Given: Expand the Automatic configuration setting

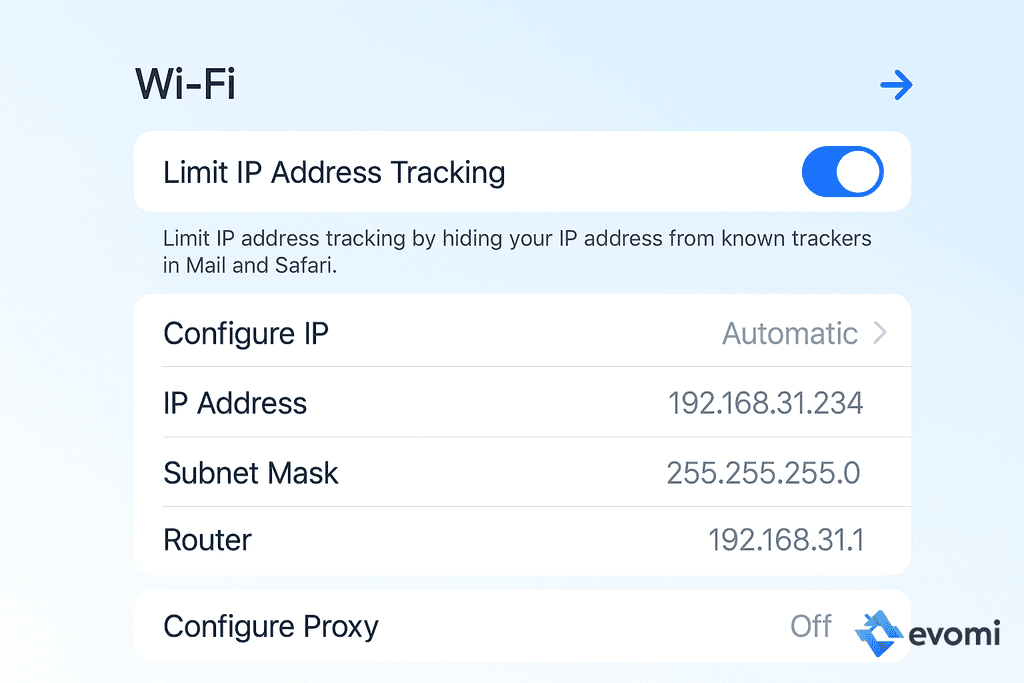Looking at the screenshot, I should point(790,331).
